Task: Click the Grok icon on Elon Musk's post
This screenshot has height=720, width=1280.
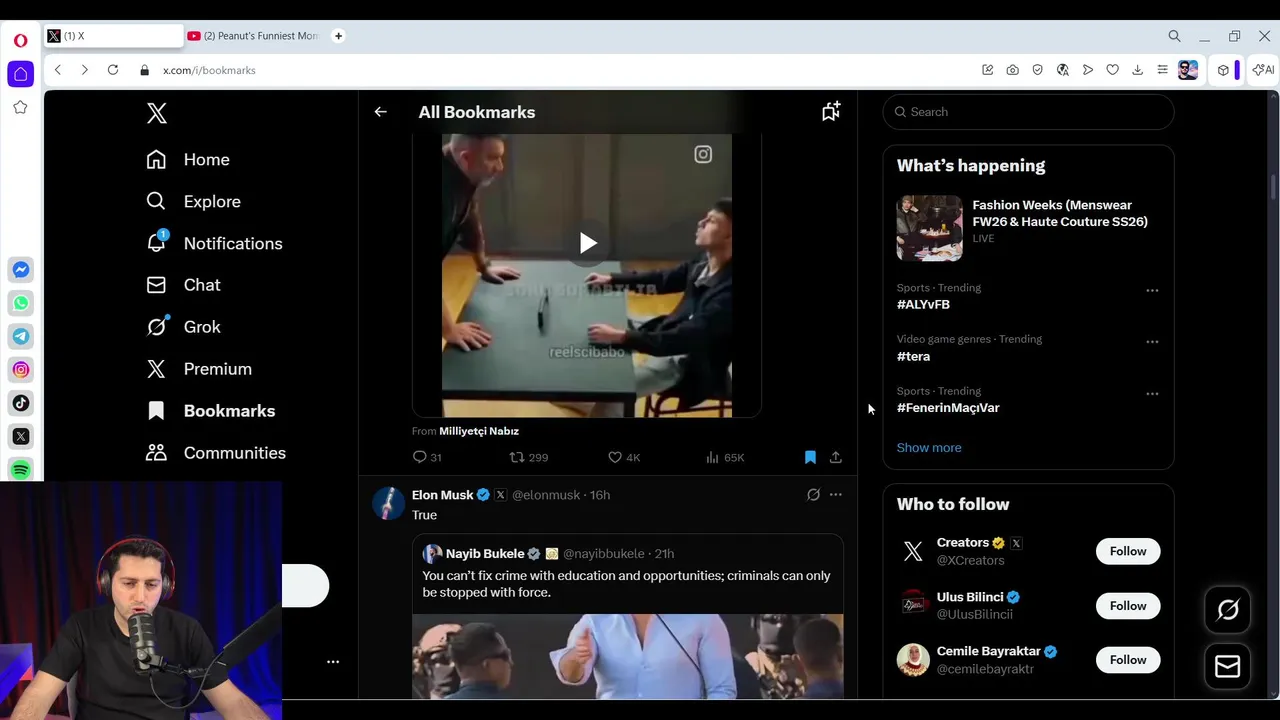Action: pyautogui.click(x=813, y=495)
